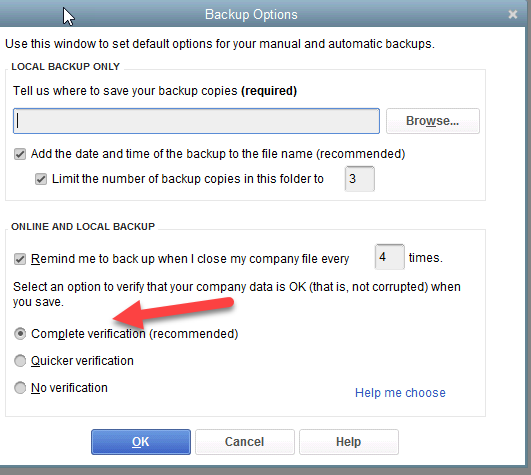Select Complete verification radio button

coord(20,334)
